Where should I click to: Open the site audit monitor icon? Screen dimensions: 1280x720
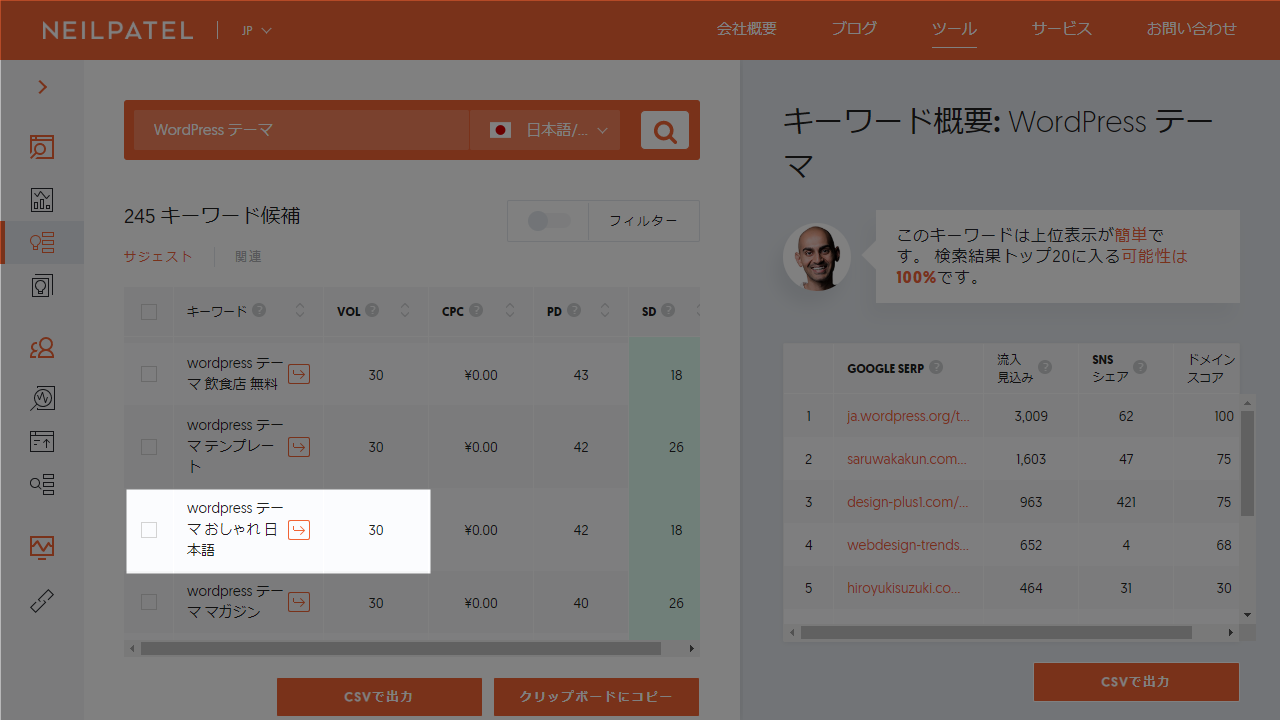(42, 547)
